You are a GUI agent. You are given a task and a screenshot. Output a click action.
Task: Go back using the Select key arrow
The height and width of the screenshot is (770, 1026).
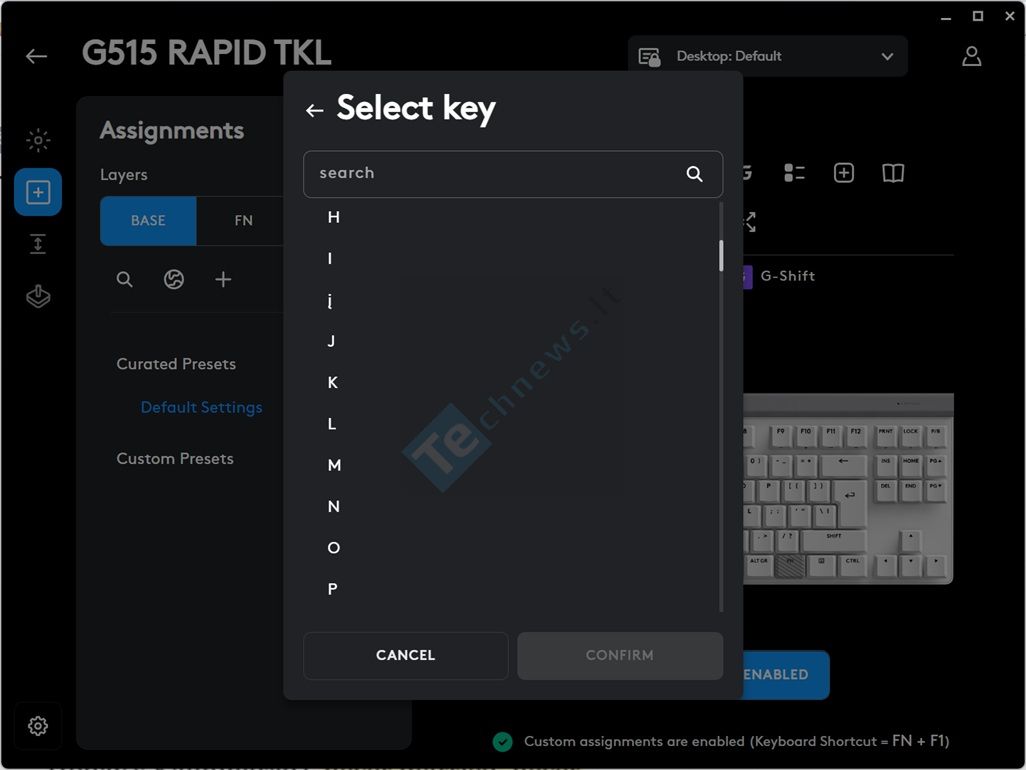pyautogui.click(x=315, y=110)
